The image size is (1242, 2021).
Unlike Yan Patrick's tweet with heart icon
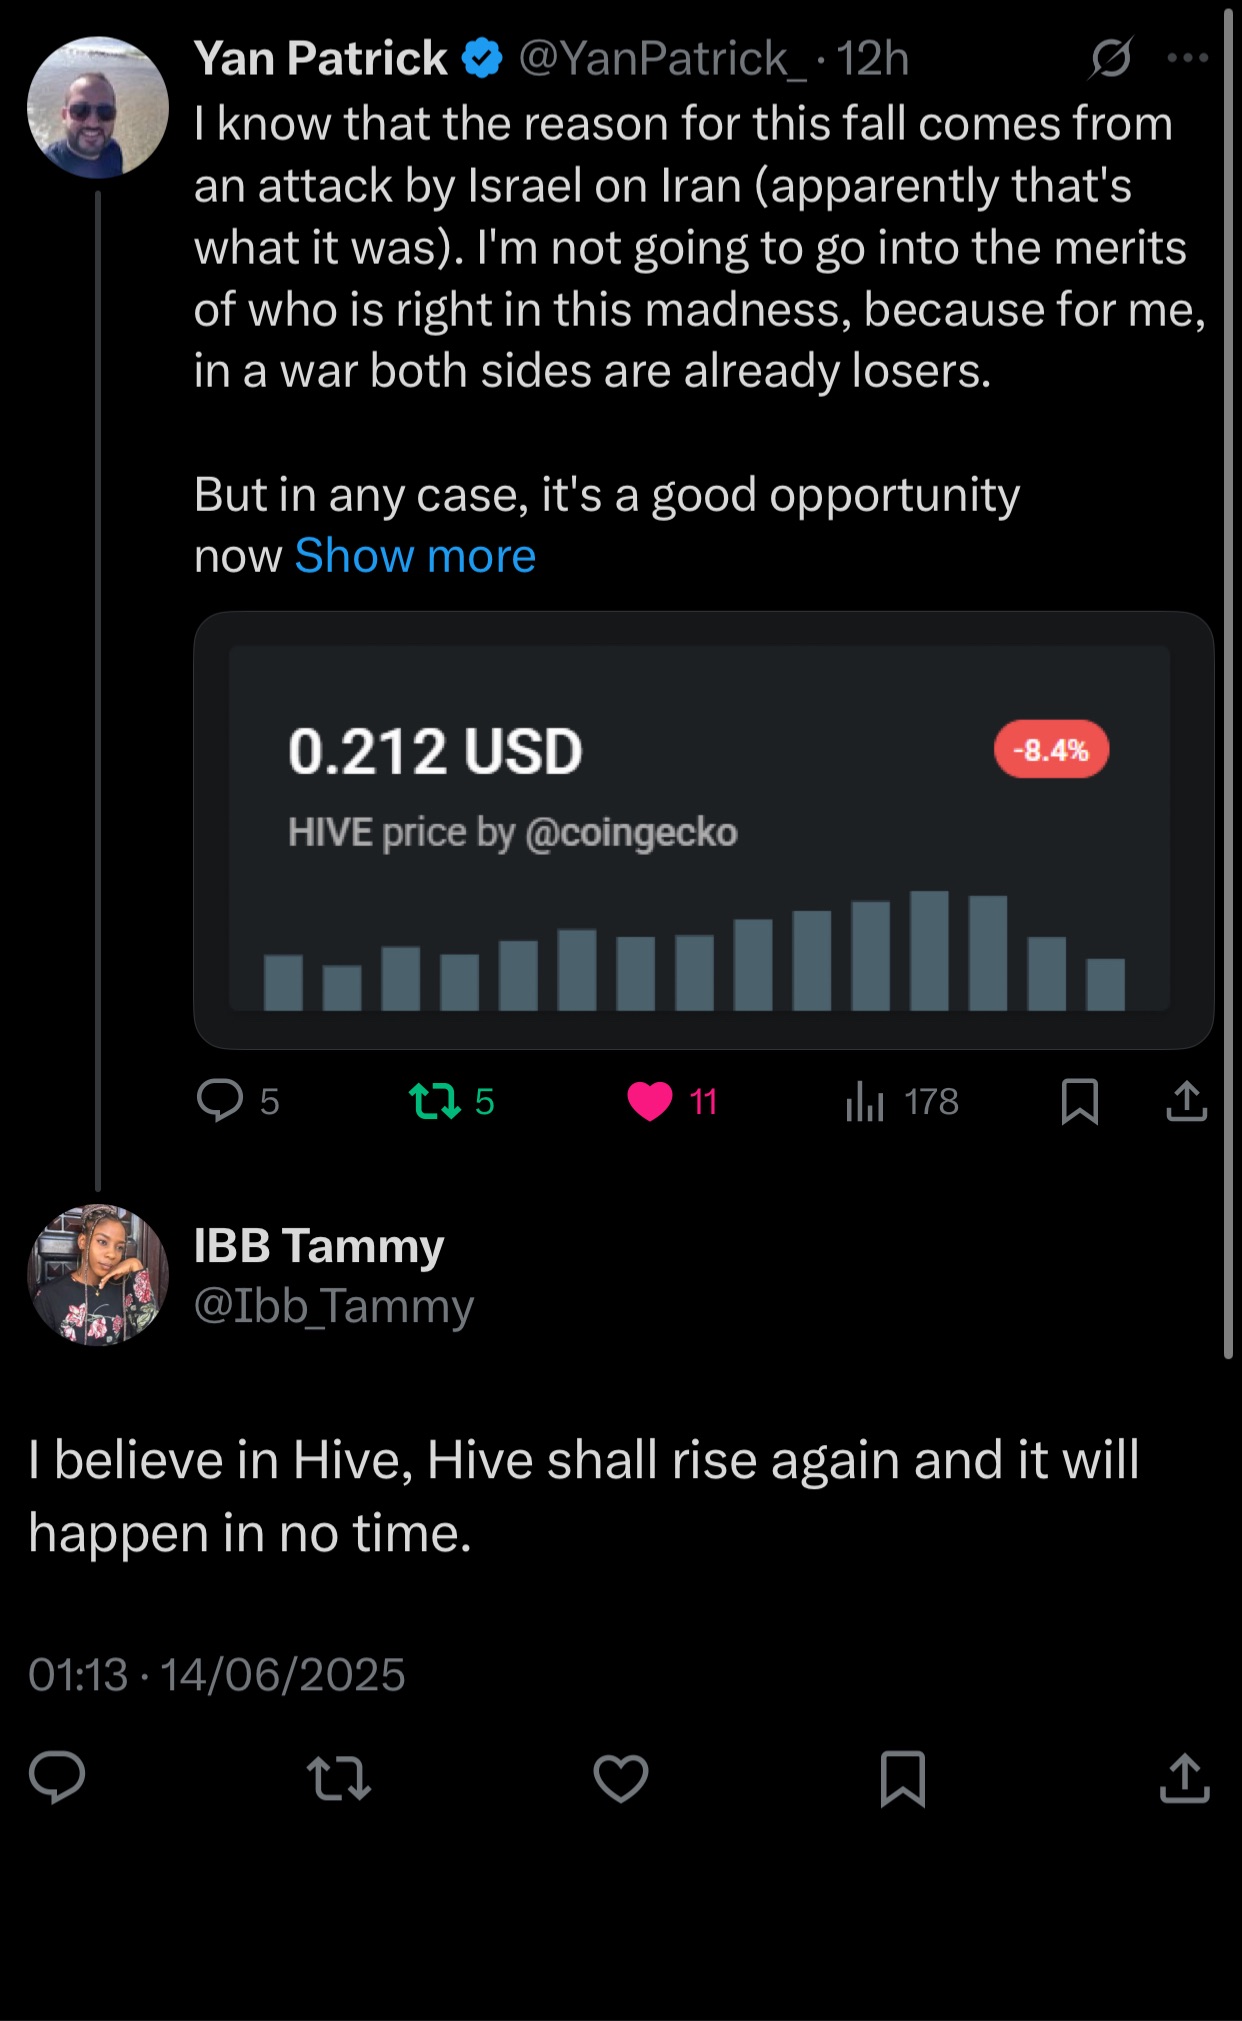click(672, 1101)
